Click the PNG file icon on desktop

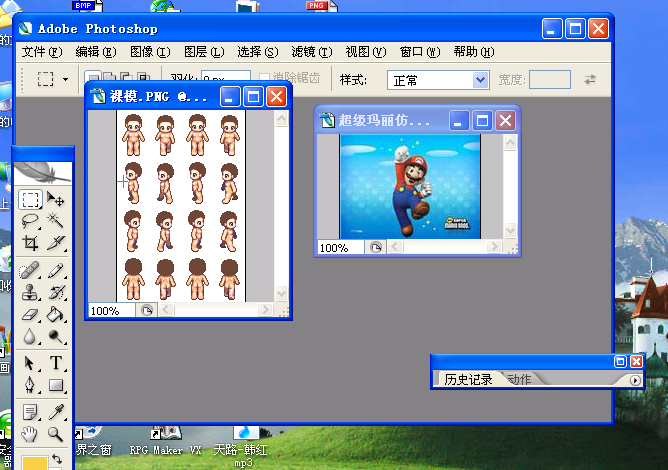321,6
